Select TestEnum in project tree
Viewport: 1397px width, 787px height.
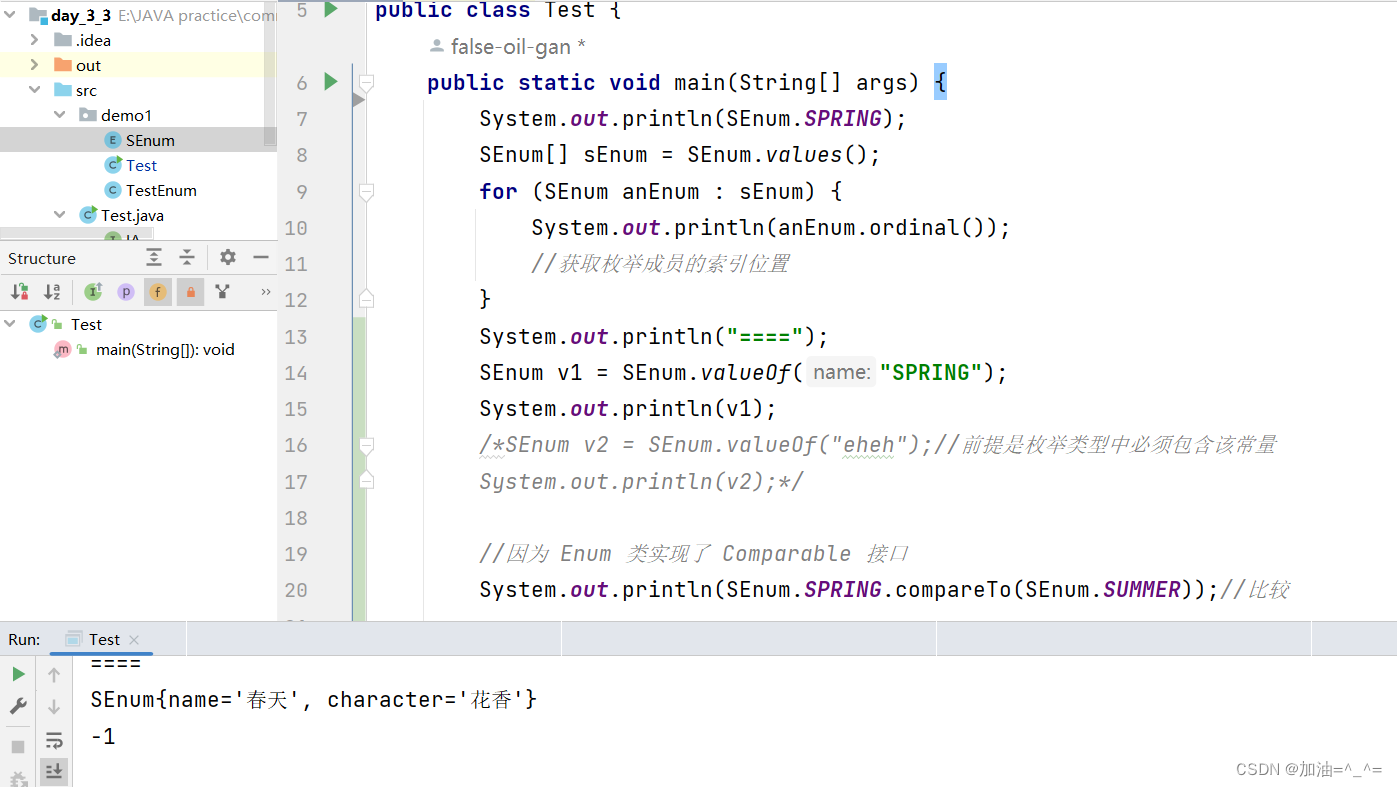[161, 190]
